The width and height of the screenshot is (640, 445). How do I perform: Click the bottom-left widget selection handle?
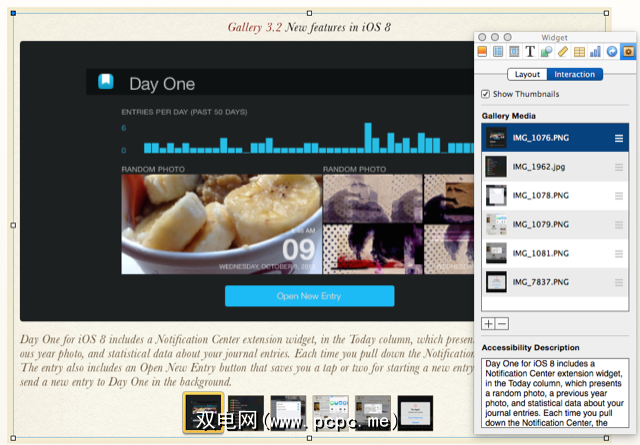click(x=13, y=438)
